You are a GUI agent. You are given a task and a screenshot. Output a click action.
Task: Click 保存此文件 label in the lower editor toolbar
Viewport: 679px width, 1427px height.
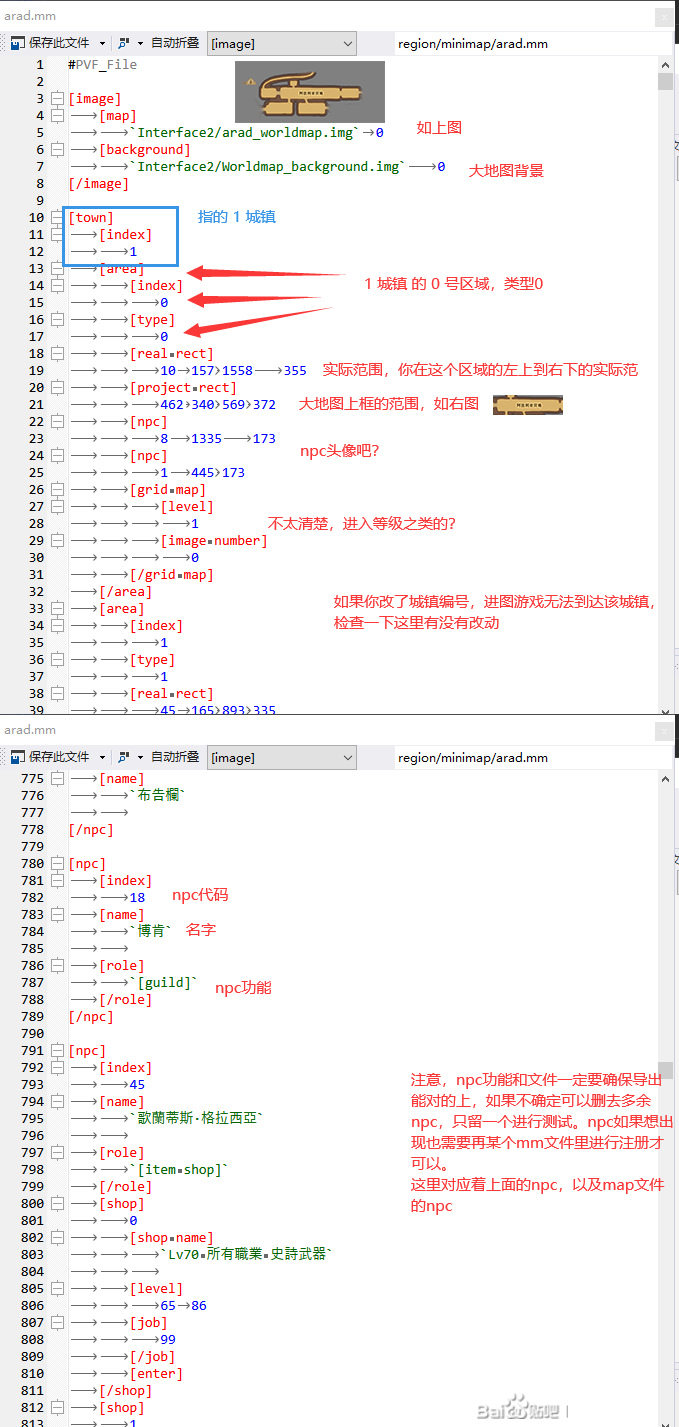59,757
